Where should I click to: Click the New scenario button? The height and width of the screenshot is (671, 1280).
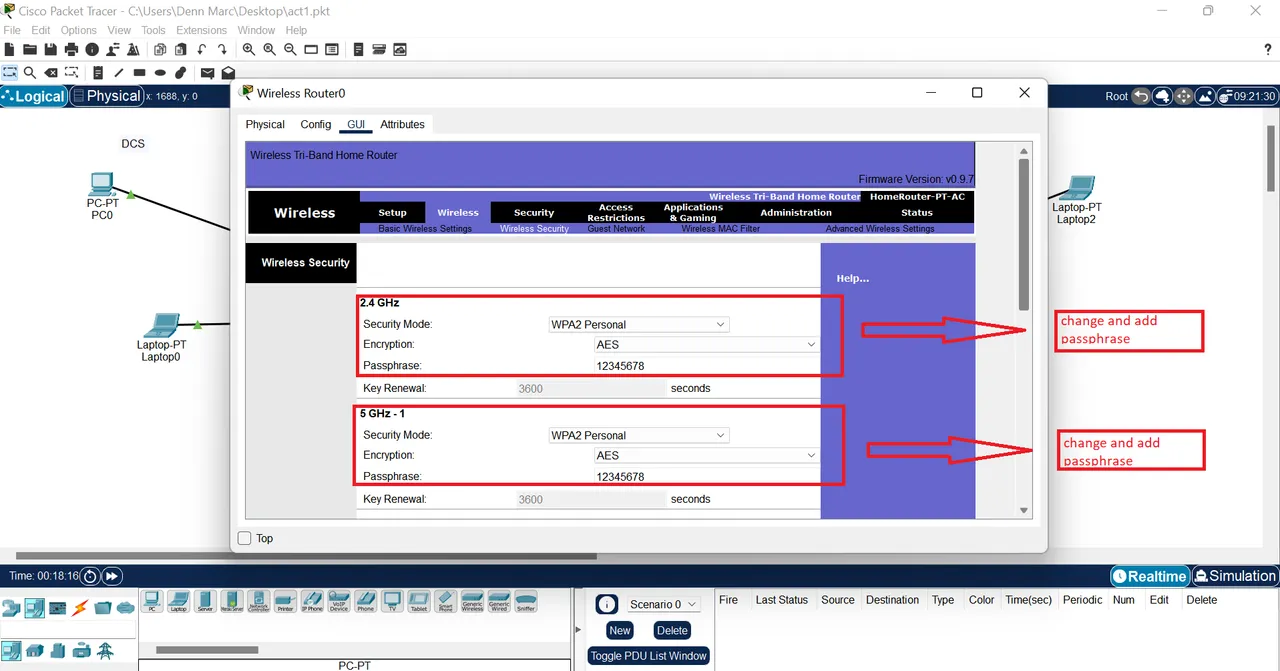coord(620,630)
